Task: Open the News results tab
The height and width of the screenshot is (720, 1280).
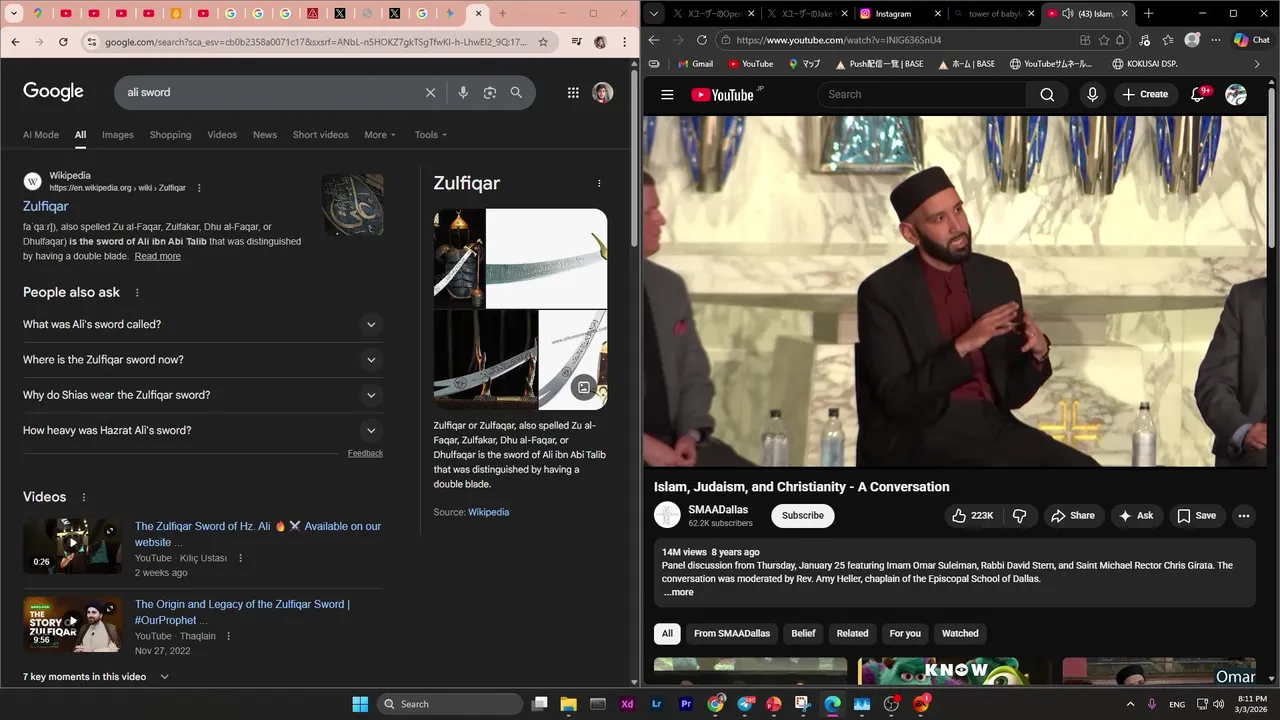Action: pos(265,135)
